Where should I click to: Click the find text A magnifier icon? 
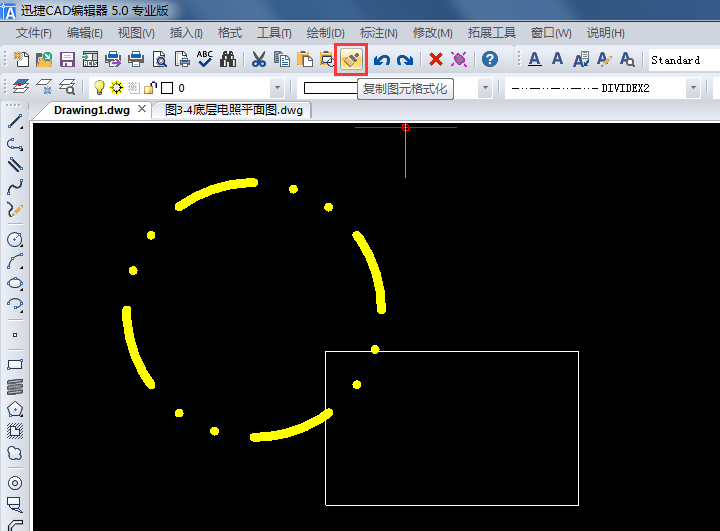tap(627, 59)
